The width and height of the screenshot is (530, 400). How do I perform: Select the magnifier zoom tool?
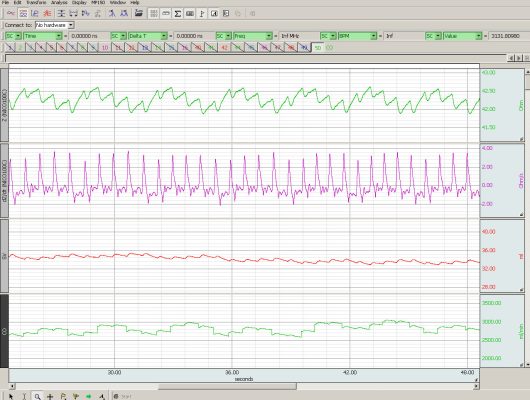pyautogui.click(x=37, y=396)
